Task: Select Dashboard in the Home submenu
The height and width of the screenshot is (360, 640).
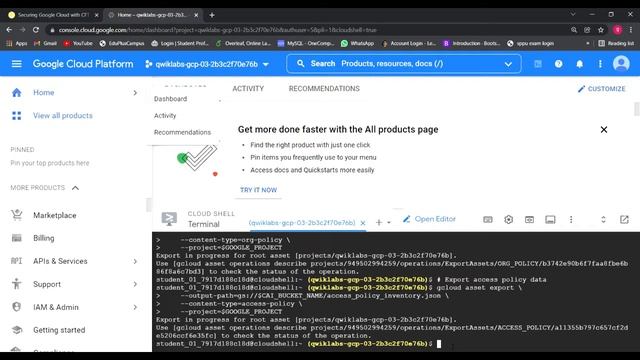Action: [170, 99]
